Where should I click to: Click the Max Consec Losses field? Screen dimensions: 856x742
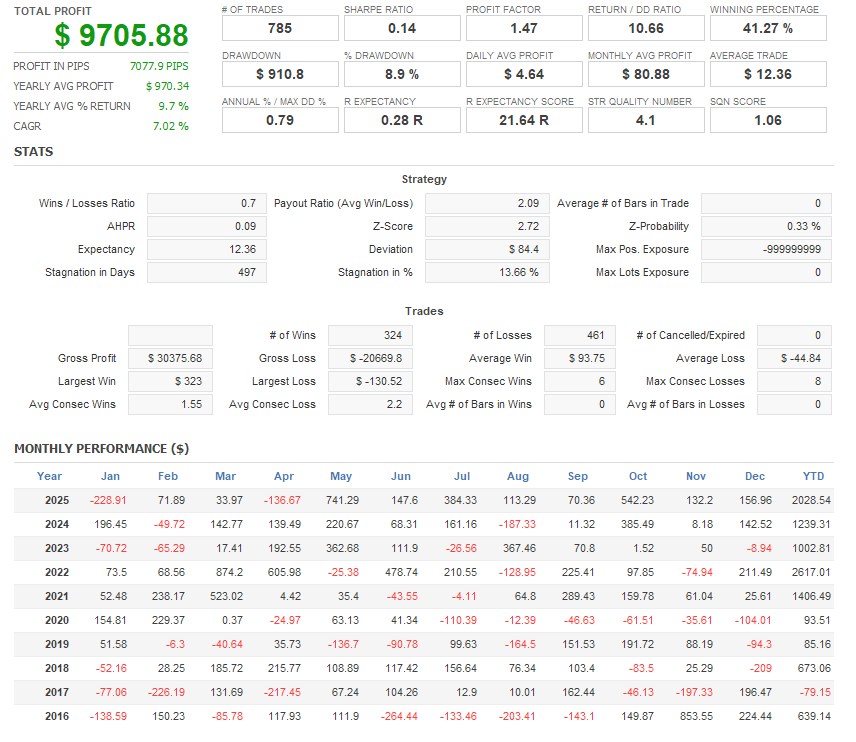pyautogui.click(x=794, y=381)
